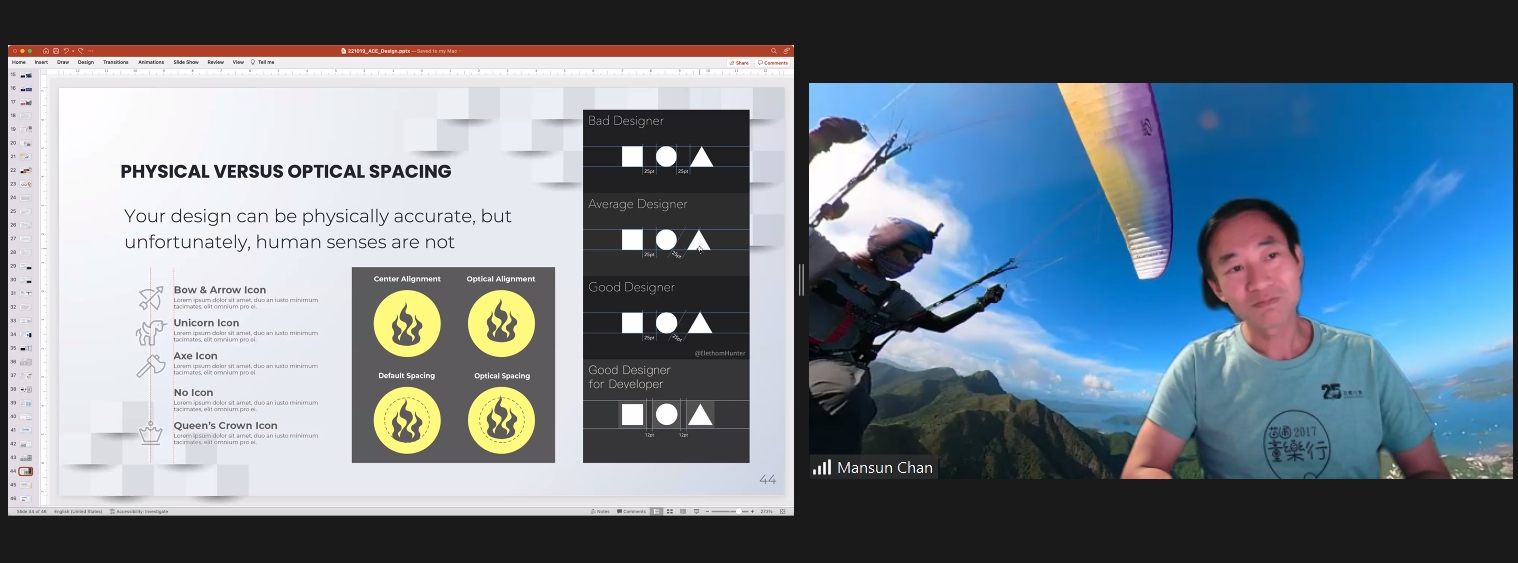Click the Redo arrow icon
Image resolution: width=1518 pixels, height=563 pixels.
click(x=80, y=50)
